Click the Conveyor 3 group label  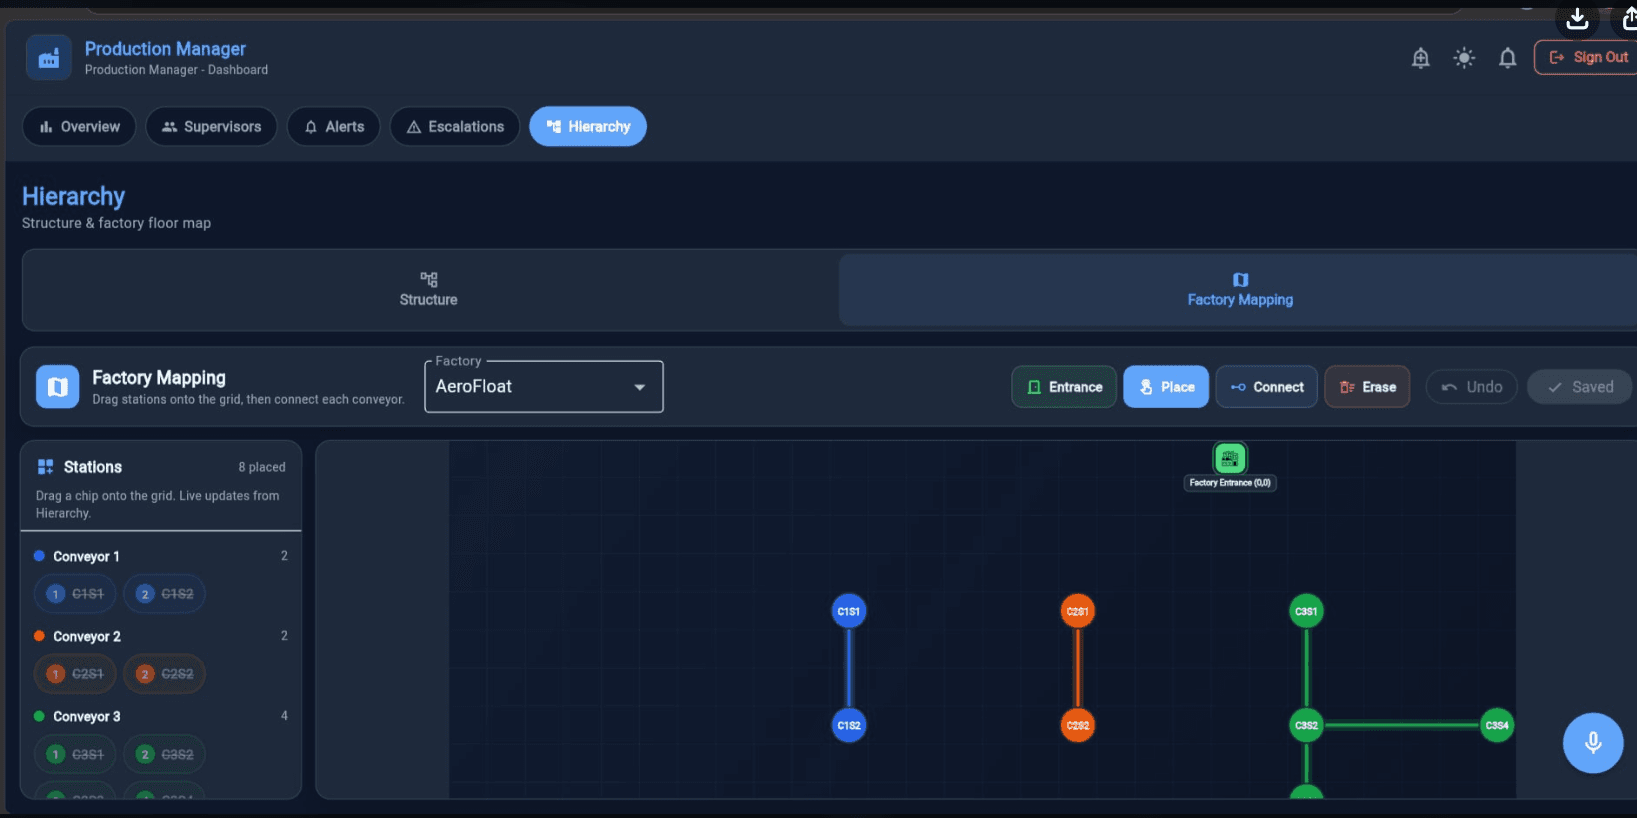(87, 716)
